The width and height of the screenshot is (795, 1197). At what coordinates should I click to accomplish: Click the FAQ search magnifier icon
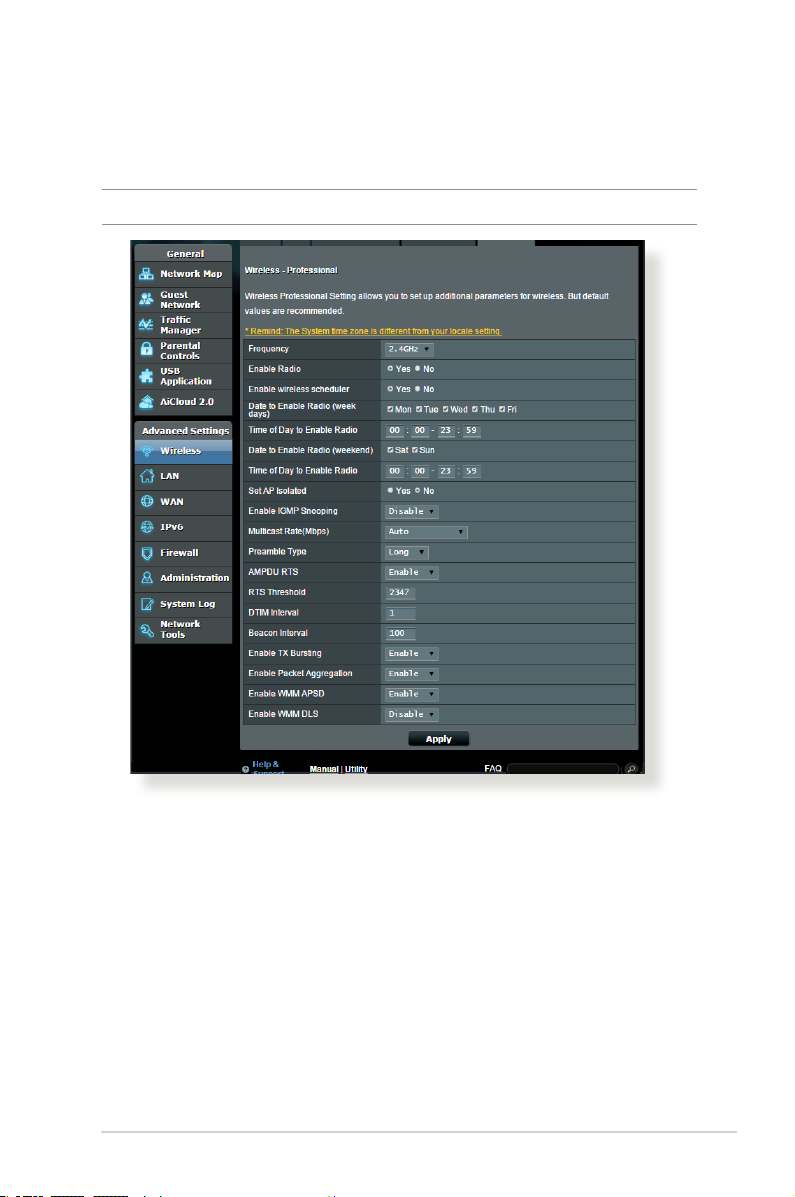[x=632, y=768]
